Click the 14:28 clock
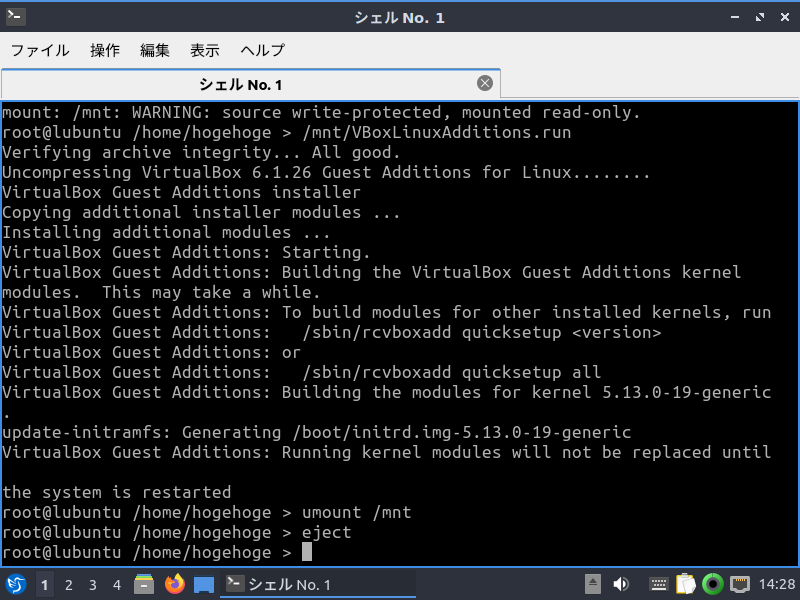This screenshot has height=600, width=800. click(777, 584)
